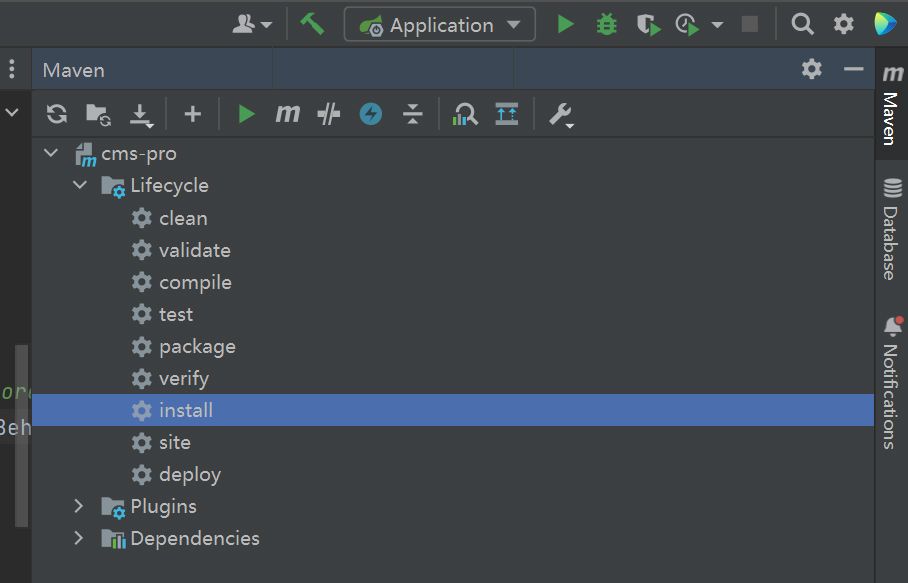Download Sources and Documentation icon
Viewport: 908px width, 583px height.
click(x=141, y=115)
